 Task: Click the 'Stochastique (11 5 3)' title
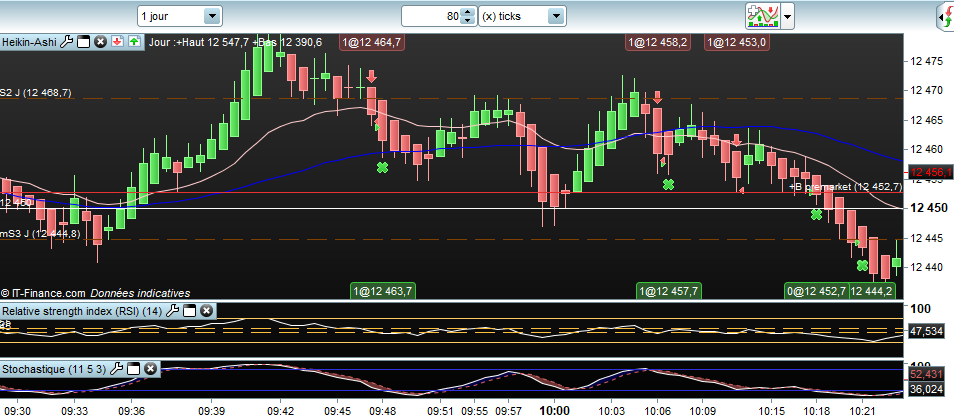pos(55,369)
